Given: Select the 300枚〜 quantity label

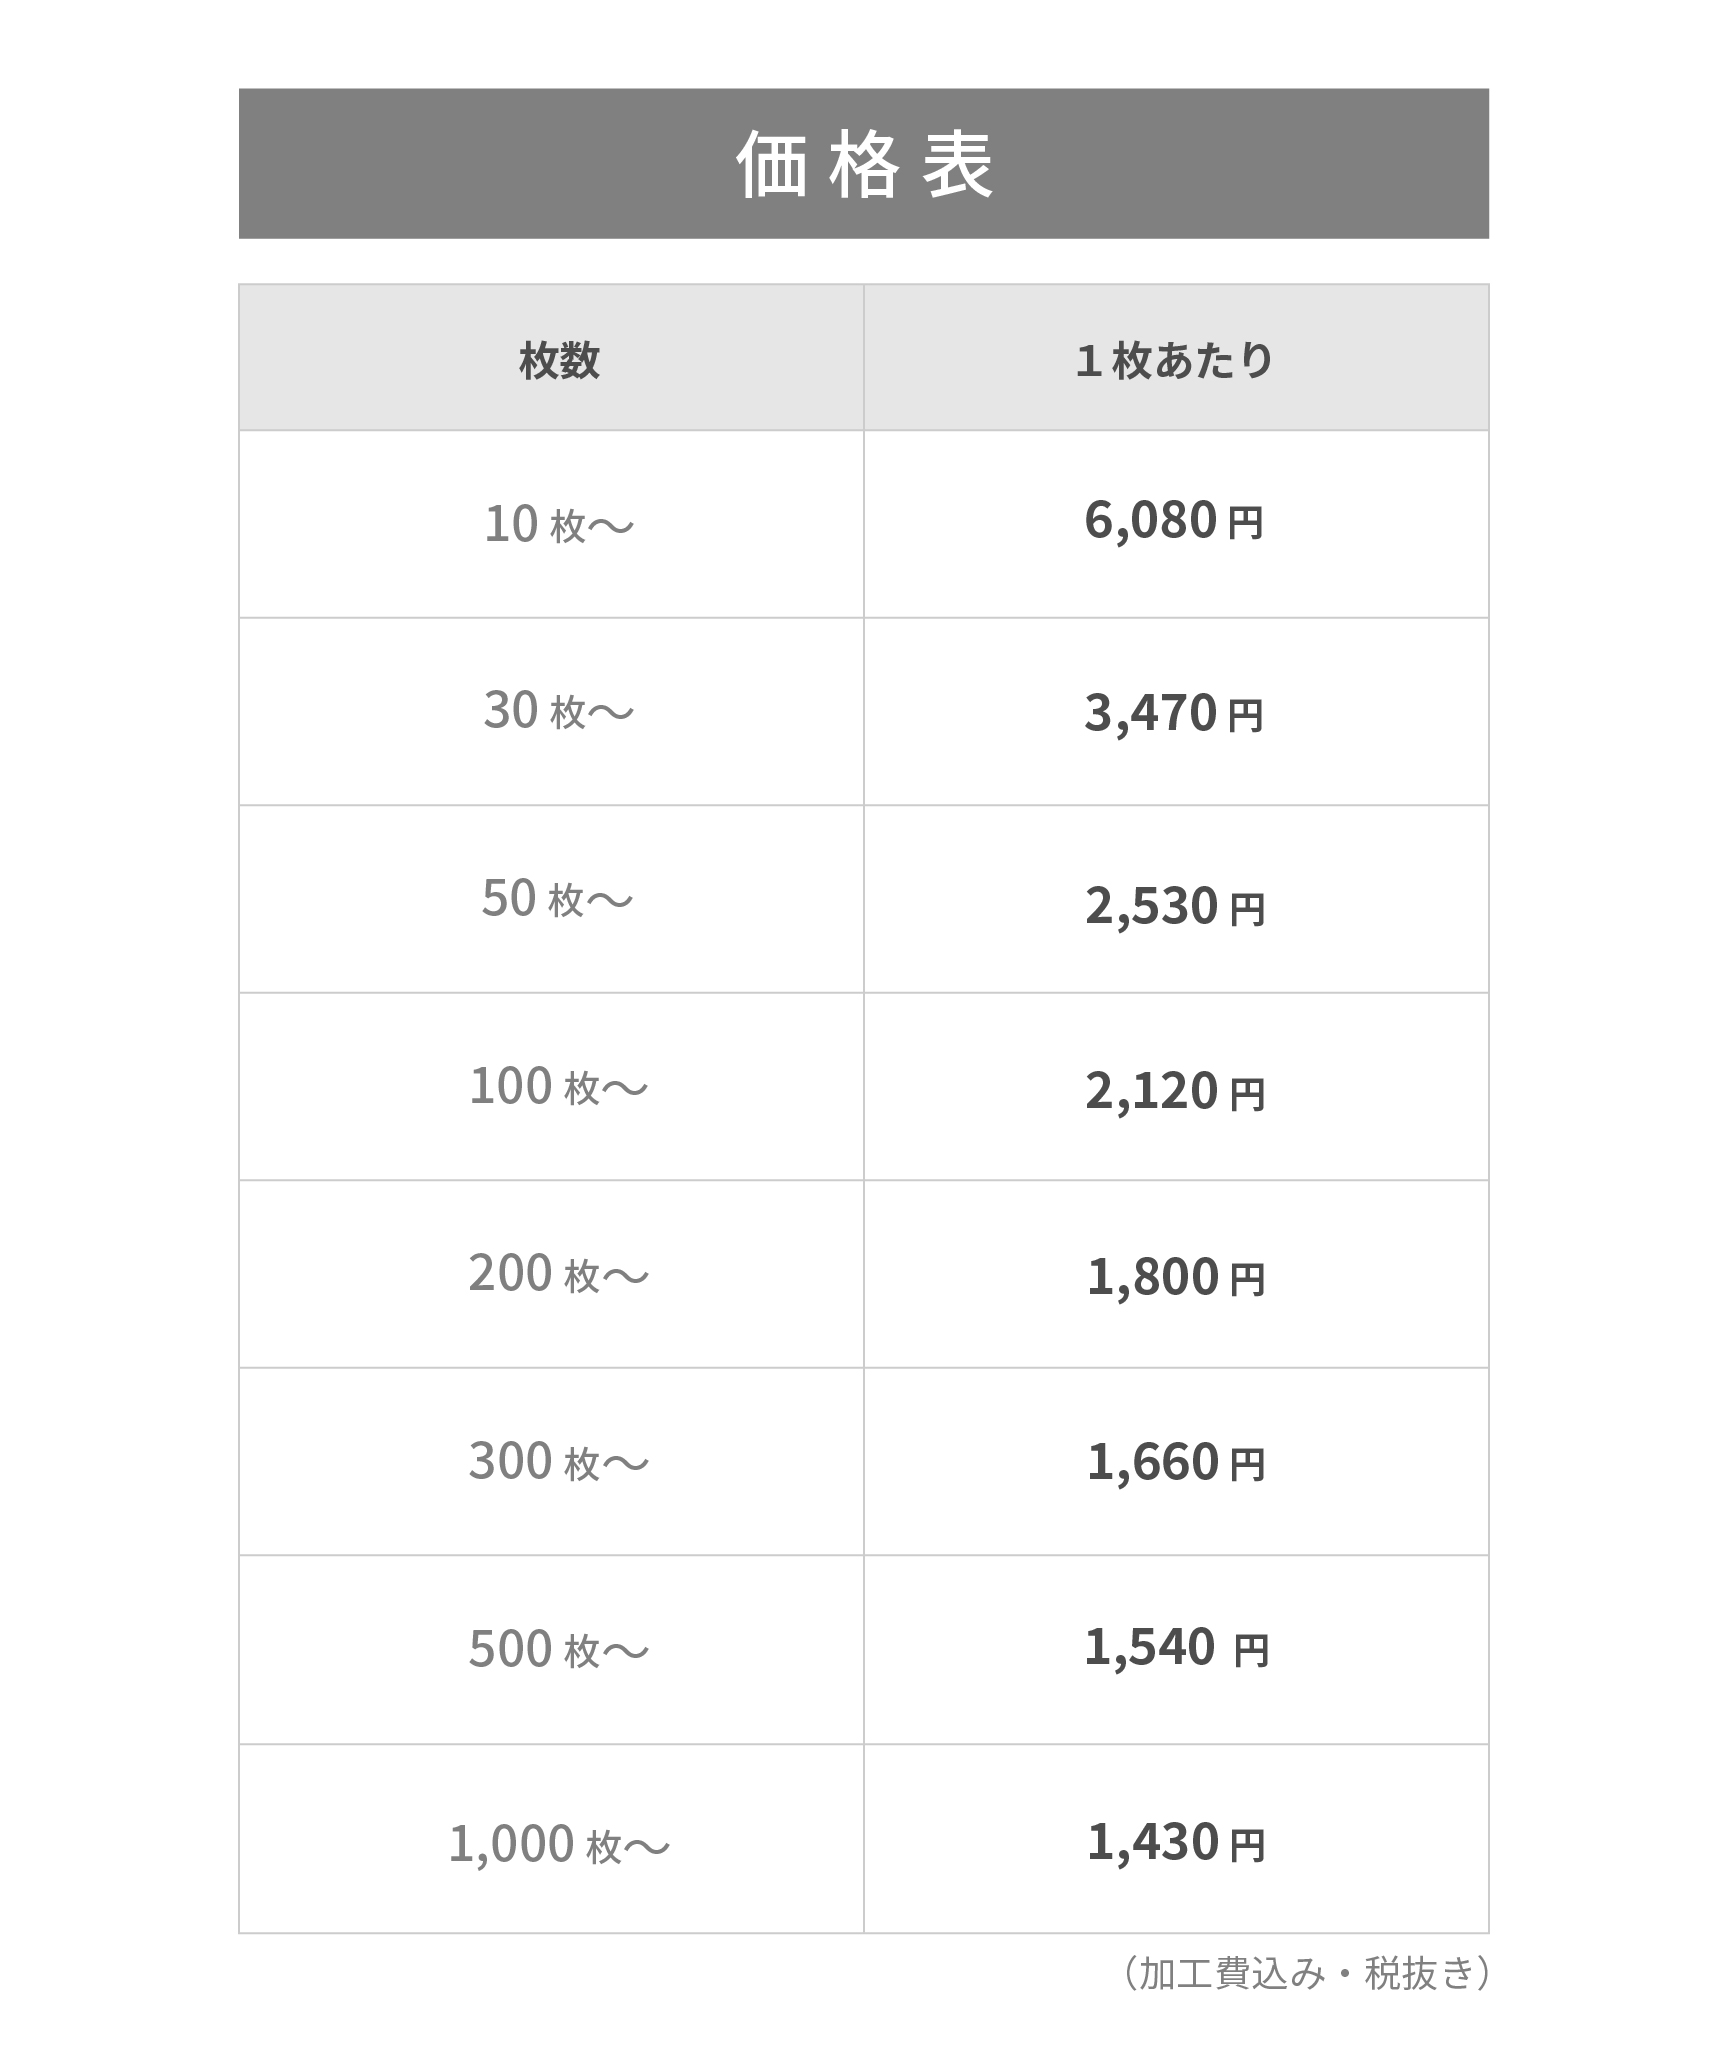Looking at the screenshot, I should click(x=559, y=1462).
